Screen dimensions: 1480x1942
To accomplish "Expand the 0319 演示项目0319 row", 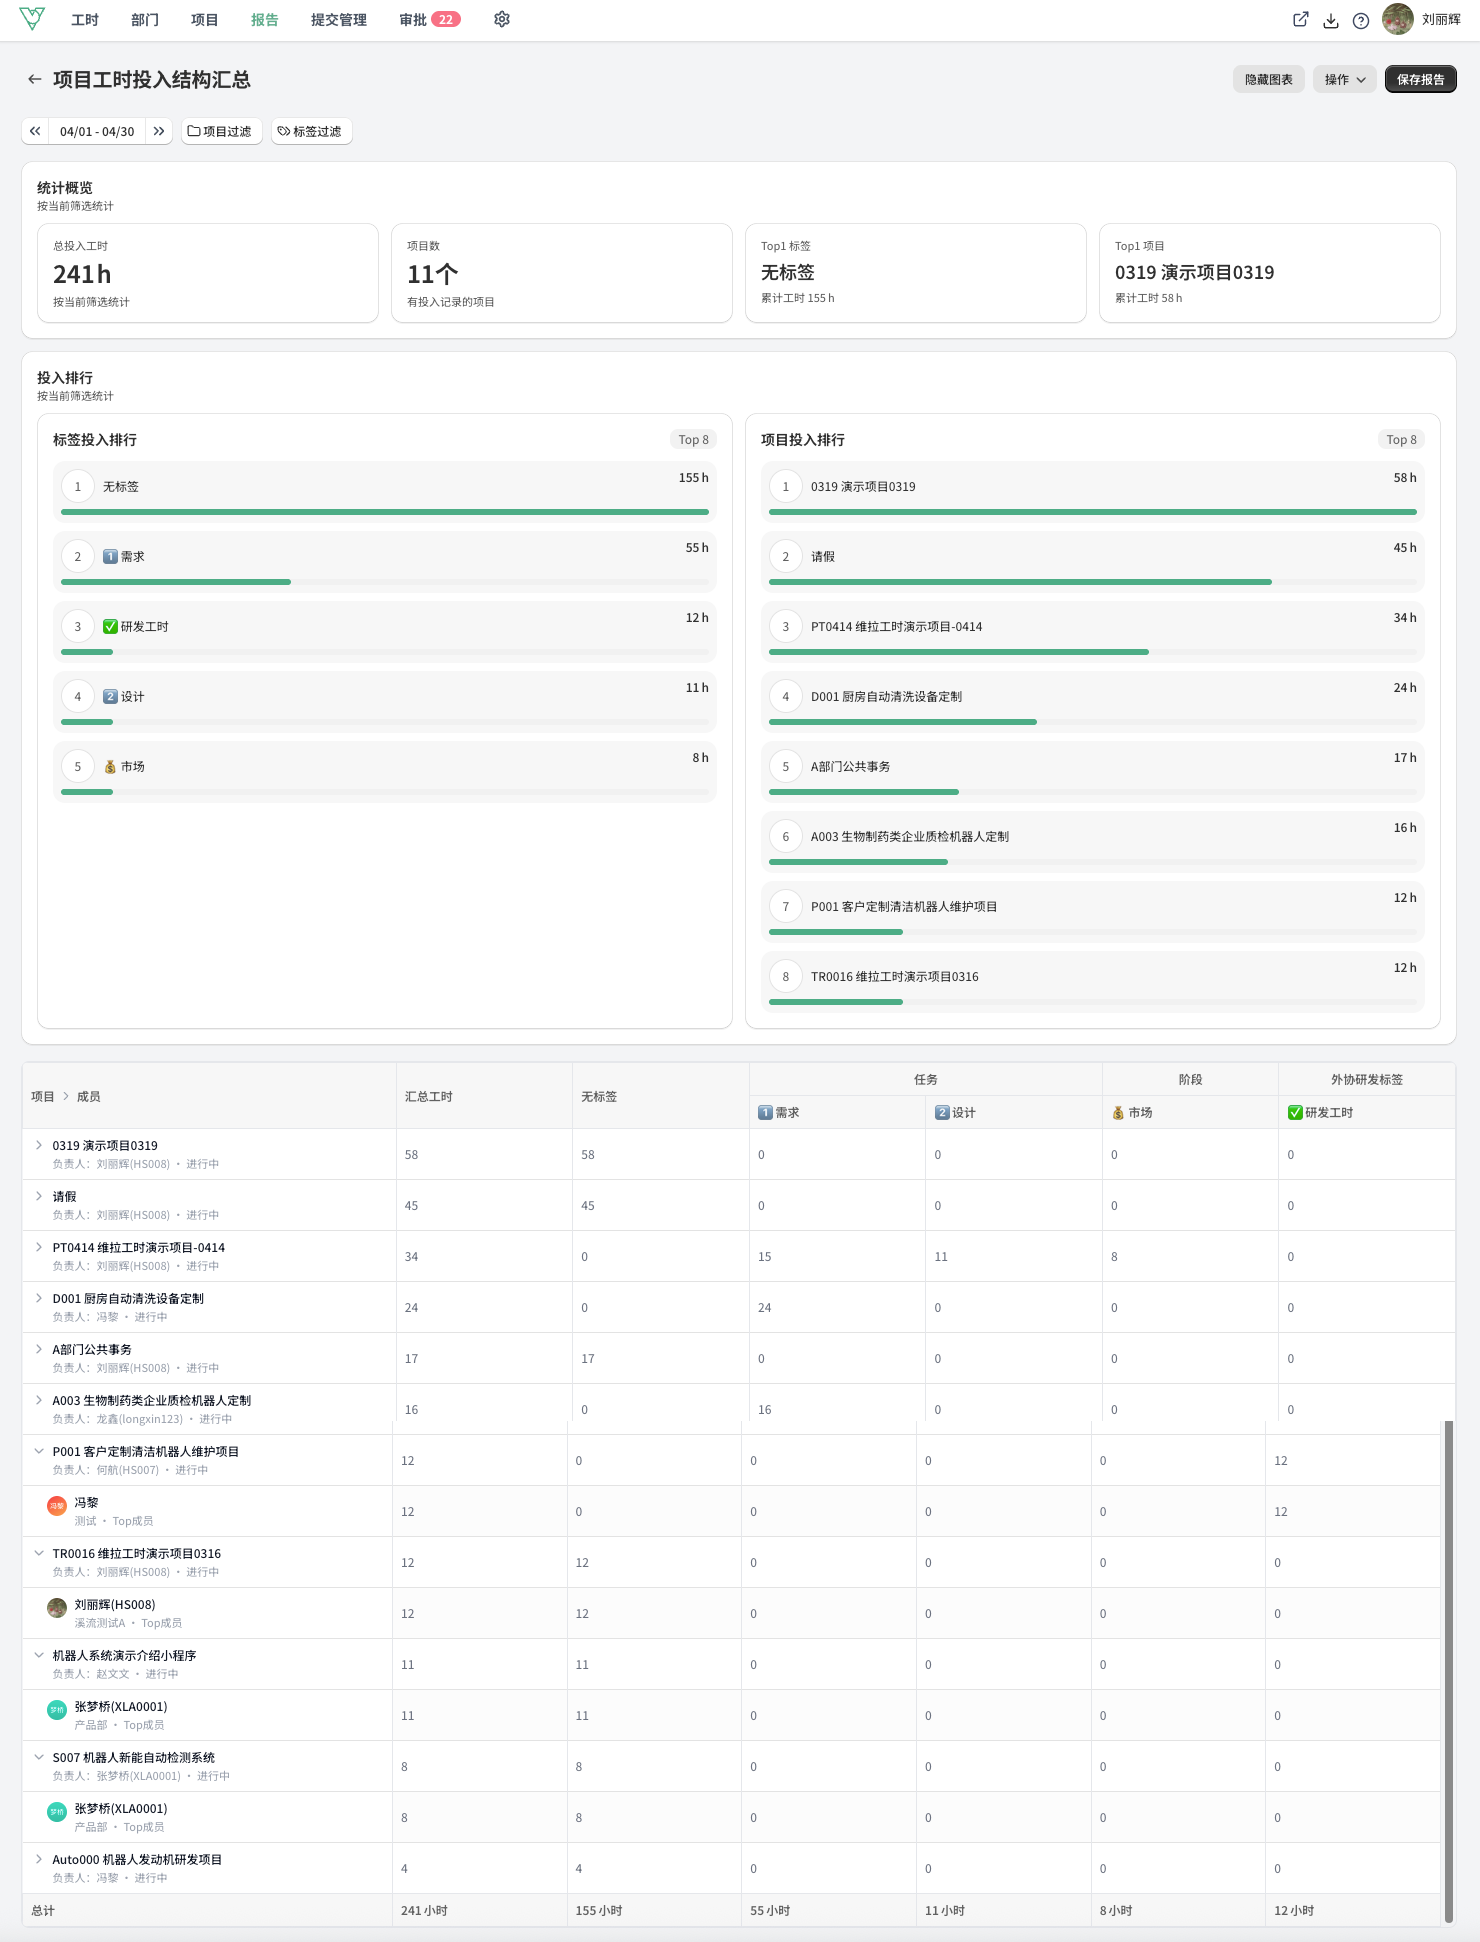I will click(x=39, y=1145).
